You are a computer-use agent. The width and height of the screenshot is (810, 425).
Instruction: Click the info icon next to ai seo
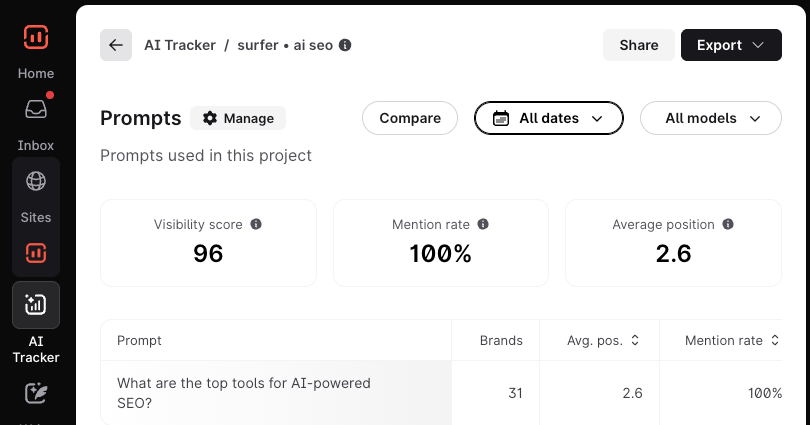345,45
